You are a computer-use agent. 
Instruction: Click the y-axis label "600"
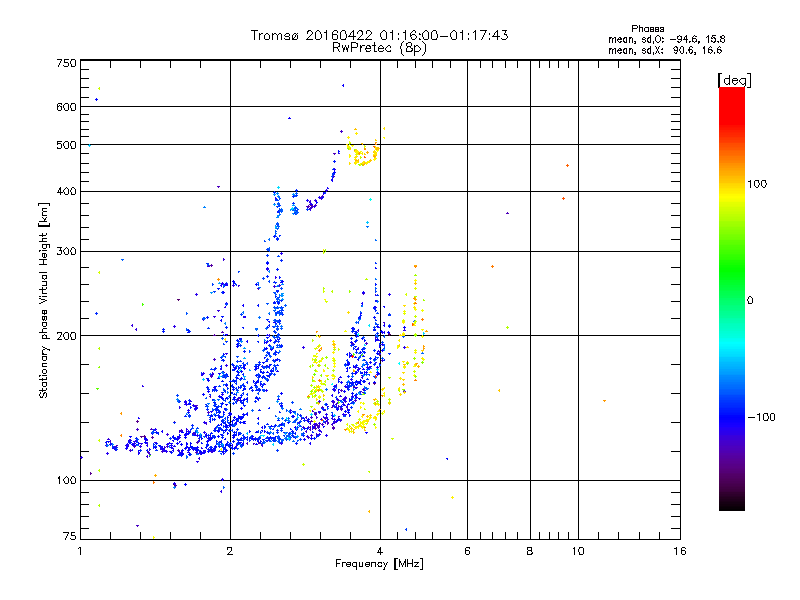click(x=66, y=107)
